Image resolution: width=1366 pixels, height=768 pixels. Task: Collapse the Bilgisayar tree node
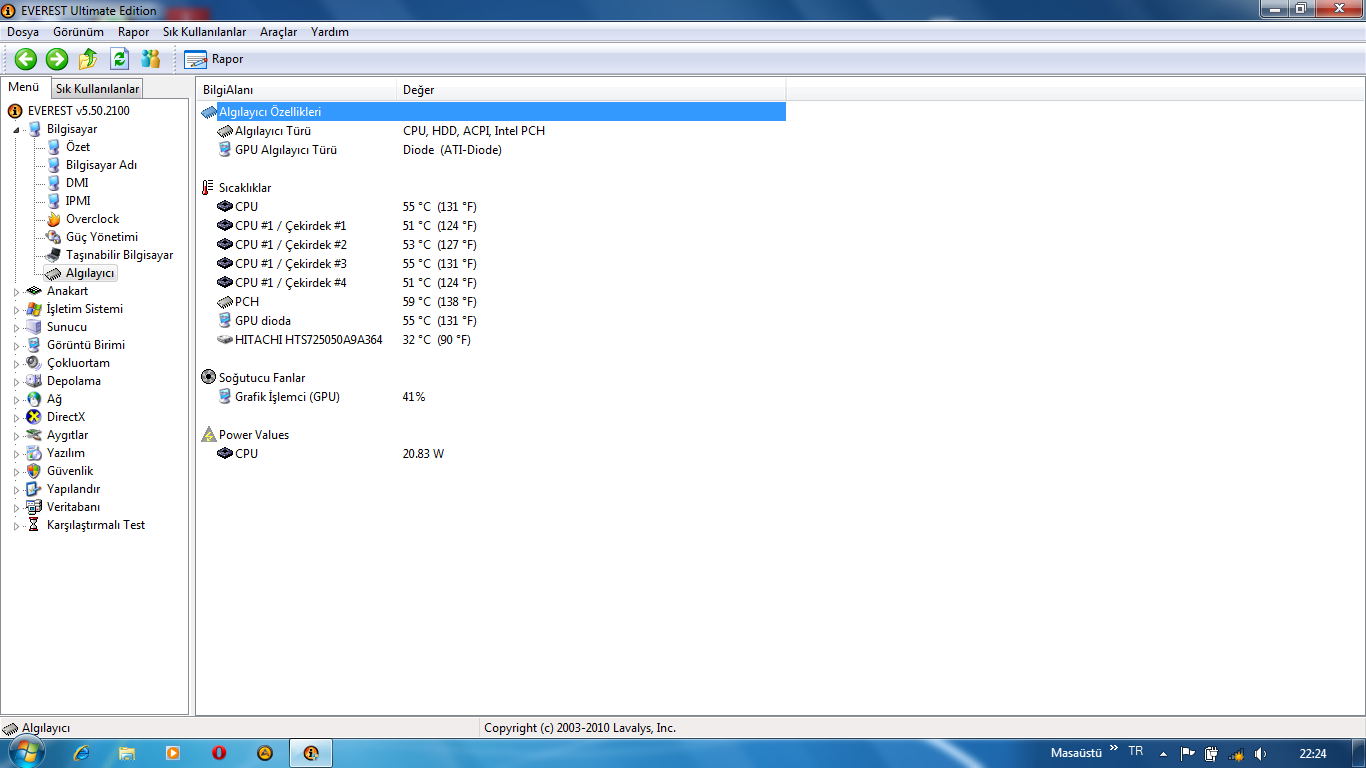(16, 130)
